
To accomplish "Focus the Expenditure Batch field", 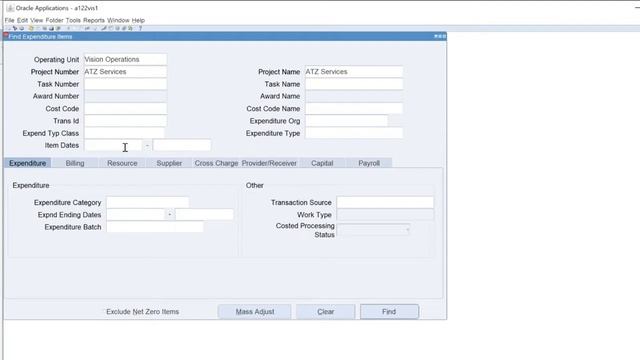I will [155, 227].
